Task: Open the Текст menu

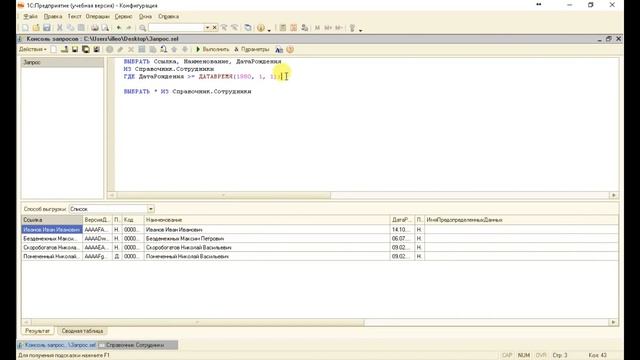Action: pos(74,16)
